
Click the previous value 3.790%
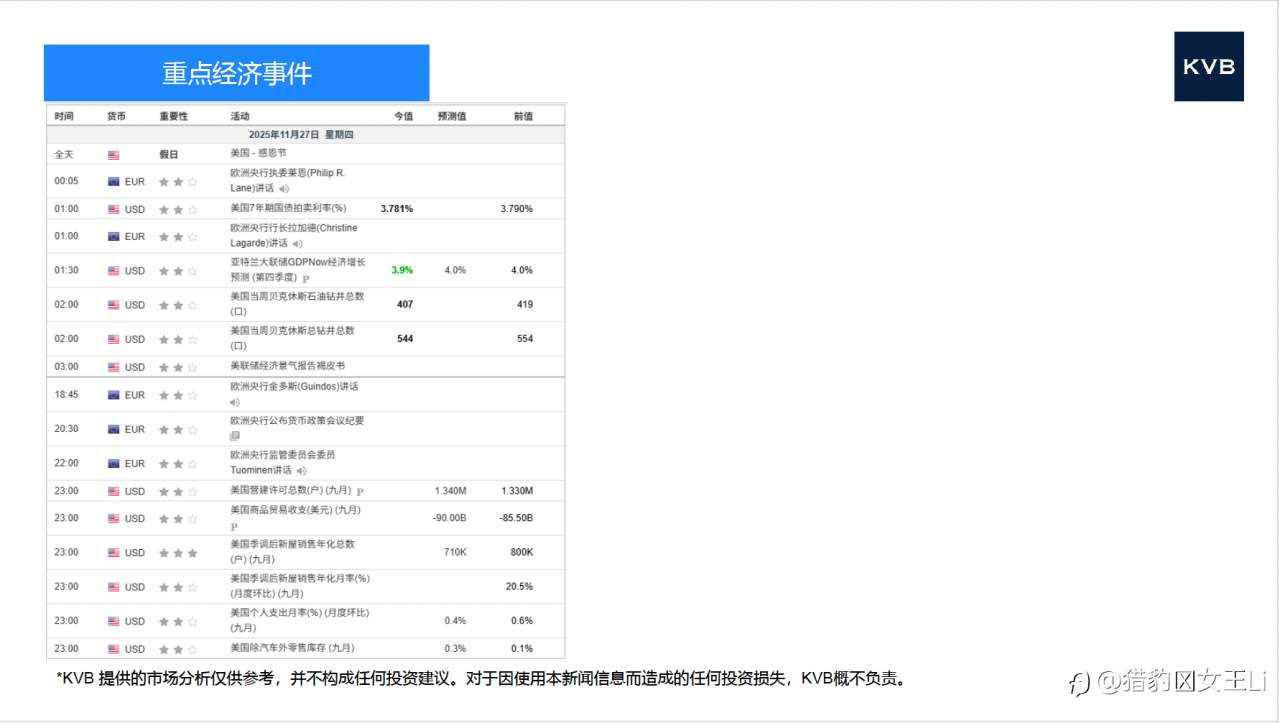(x=517, y=209)
